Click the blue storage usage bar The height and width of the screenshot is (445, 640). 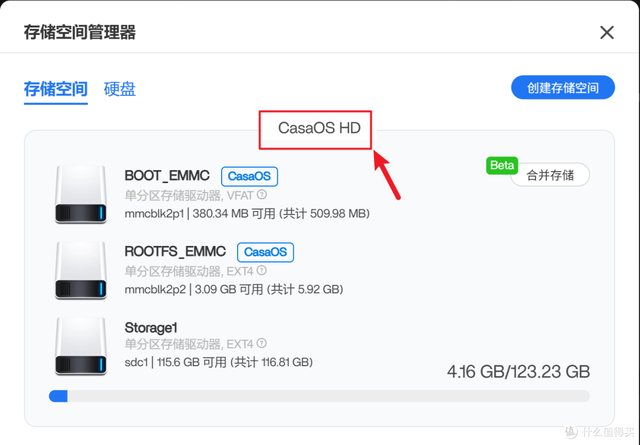(319, 396)
